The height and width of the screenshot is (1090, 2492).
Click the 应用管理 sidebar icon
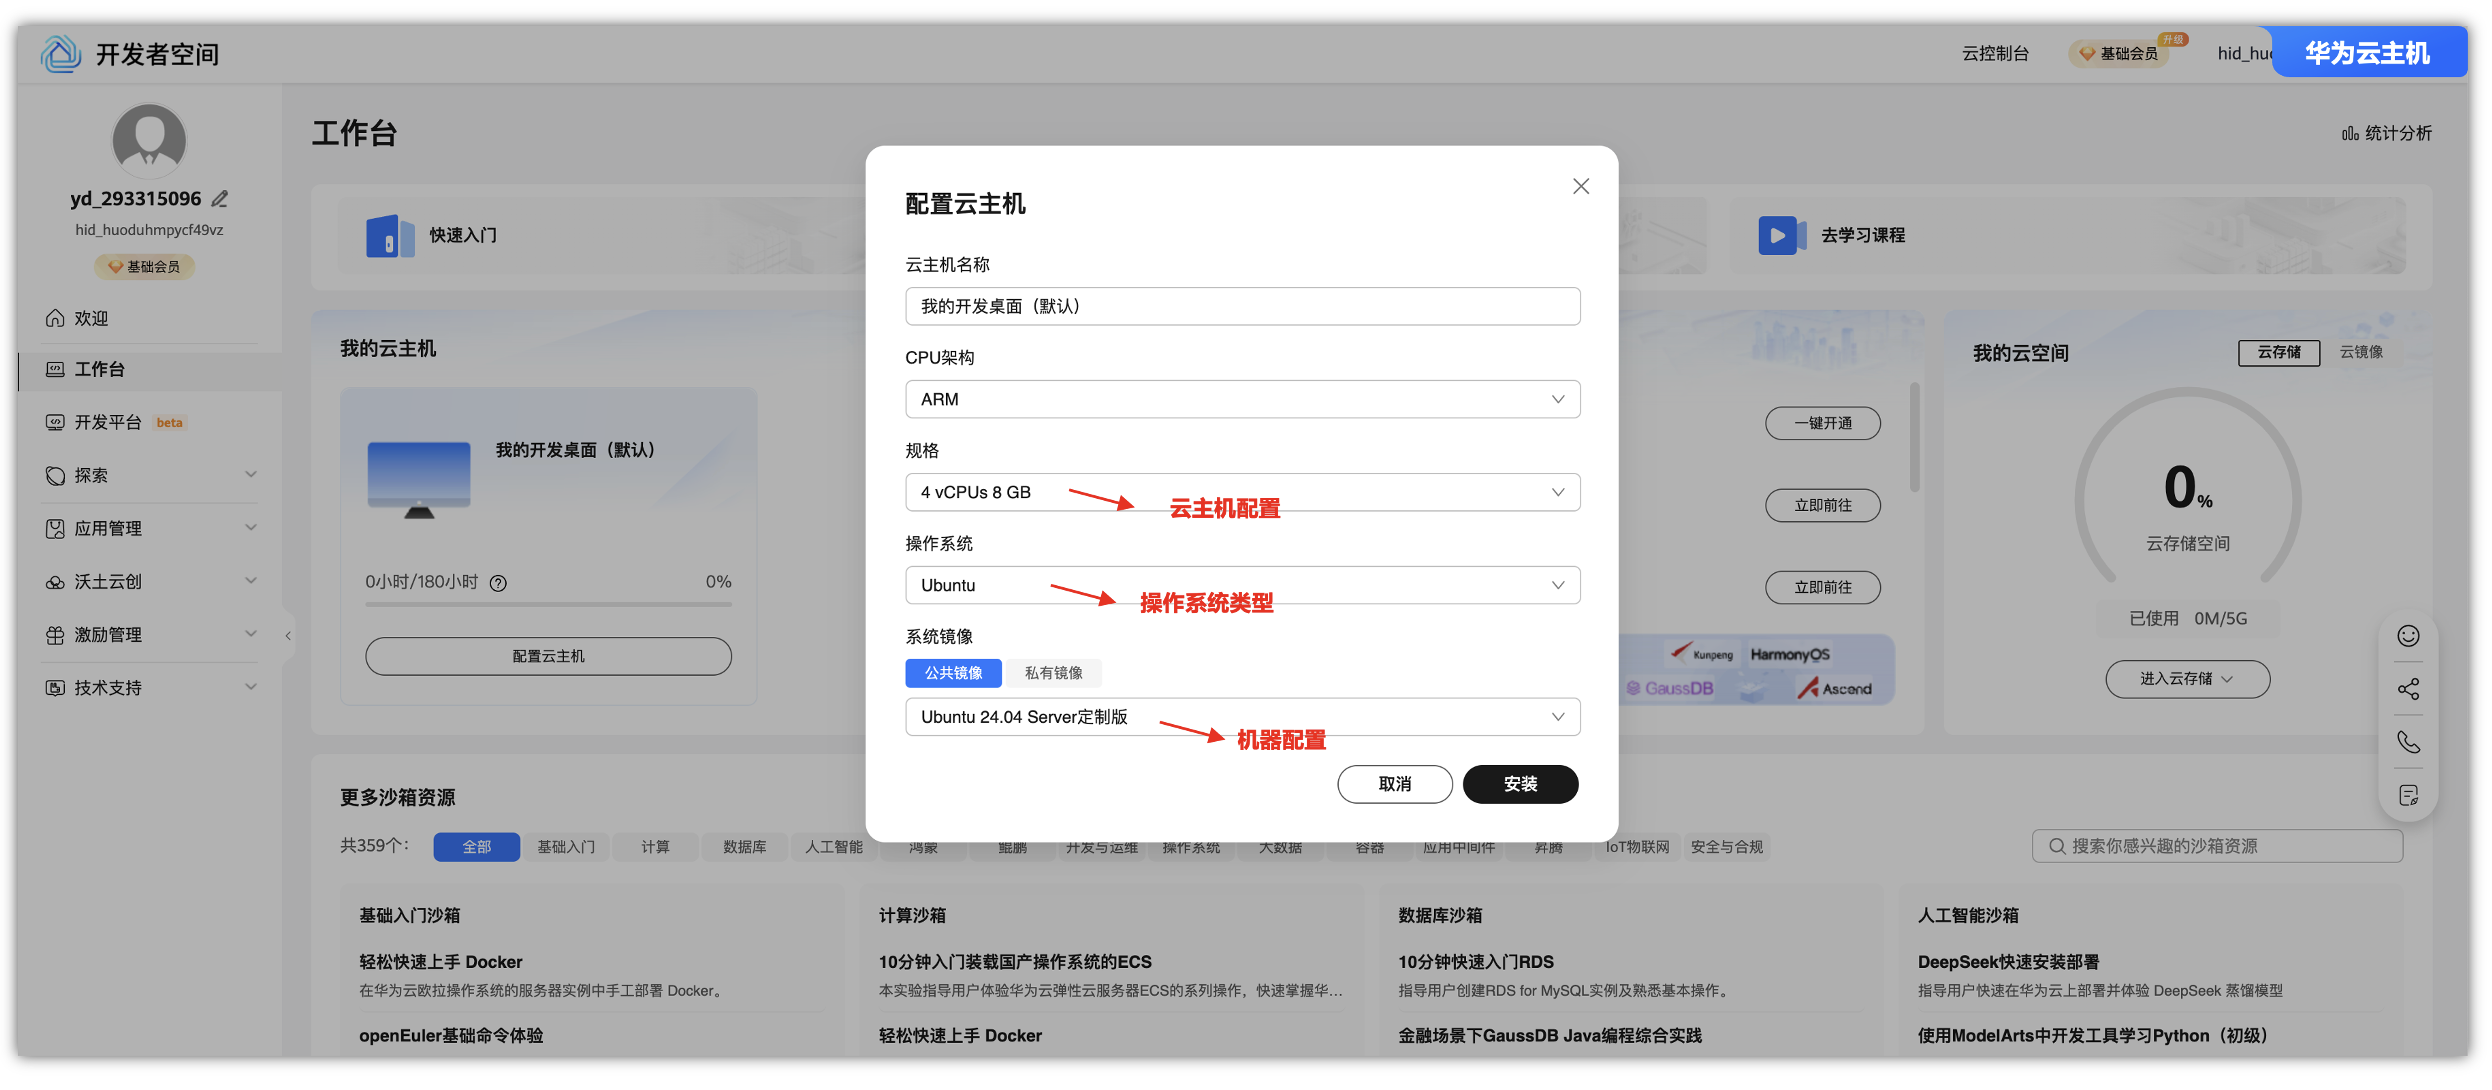[55, 528]
